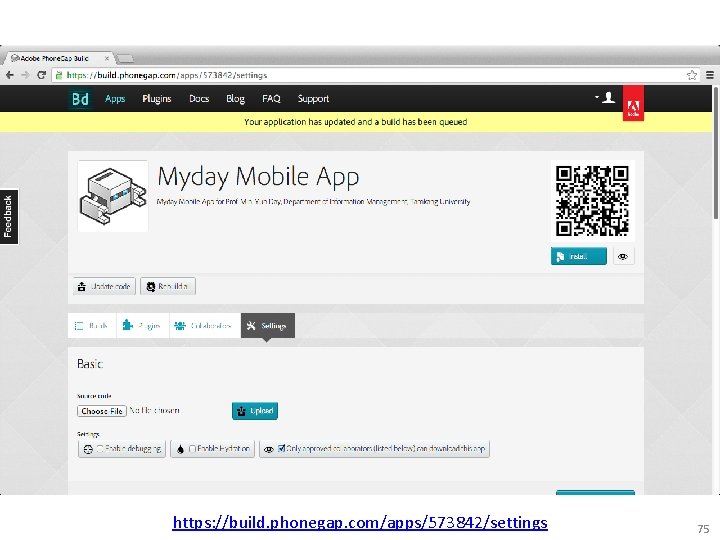Click the blue install button under QR code
The image size is (720, 540).
579,256
